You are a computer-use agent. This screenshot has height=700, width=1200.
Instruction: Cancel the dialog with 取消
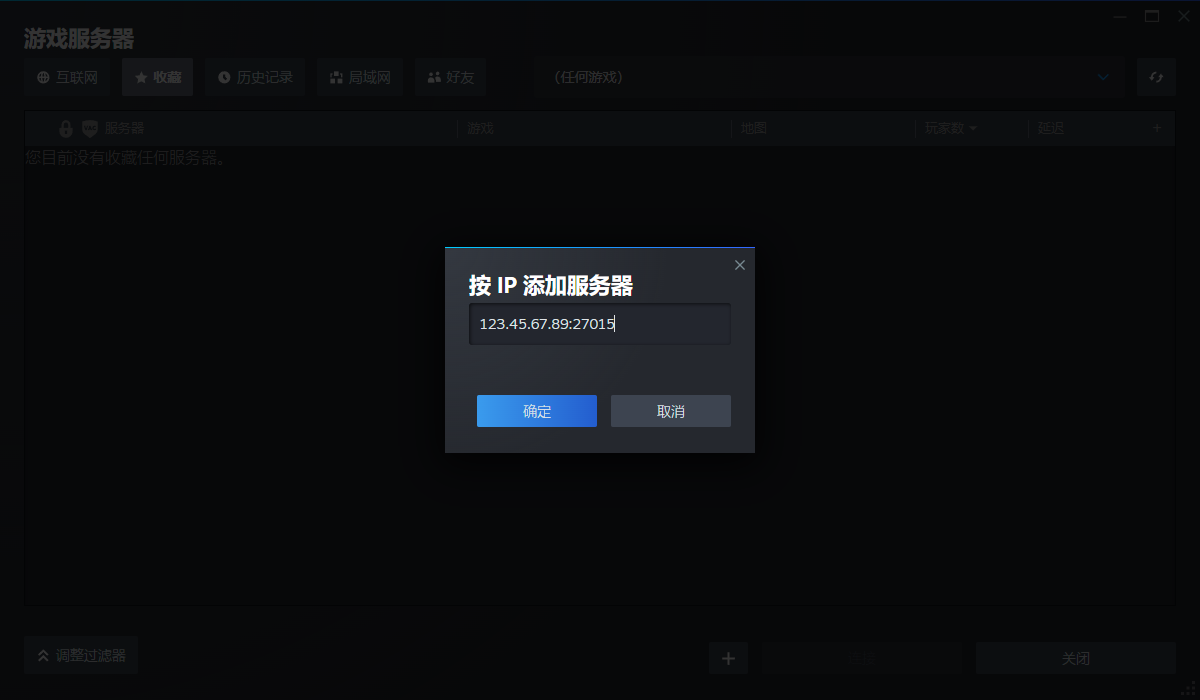click(x=670, y=411)
